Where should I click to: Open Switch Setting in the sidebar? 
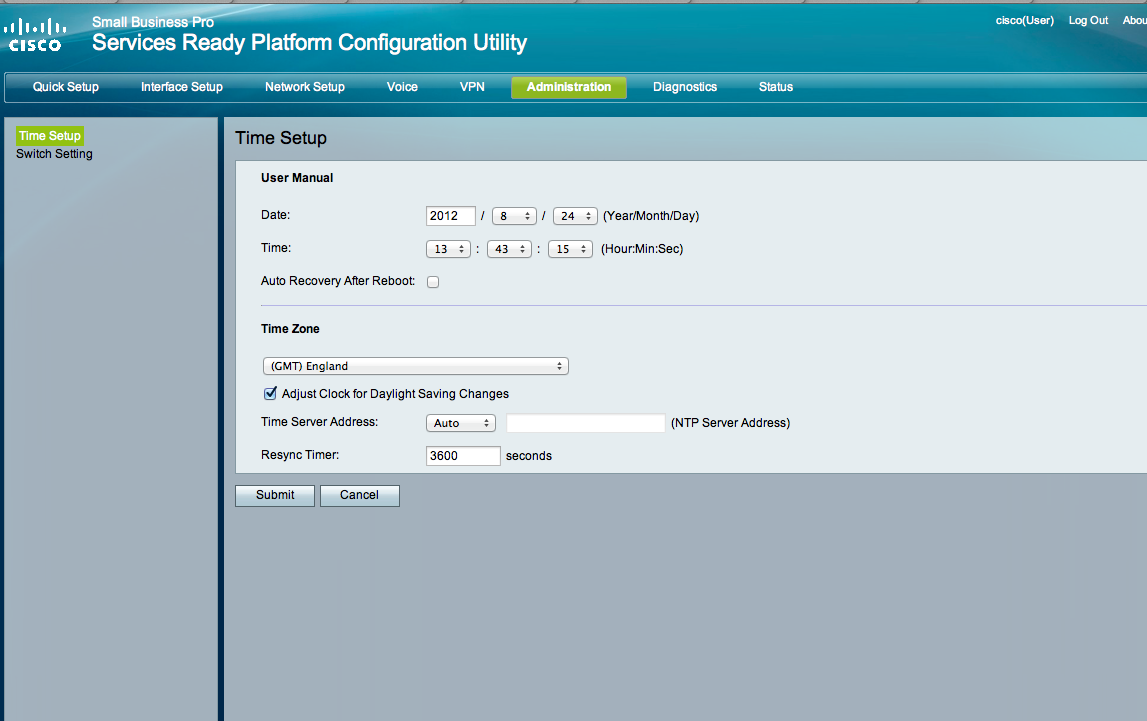pyautogui.click(x=54, y=154)
